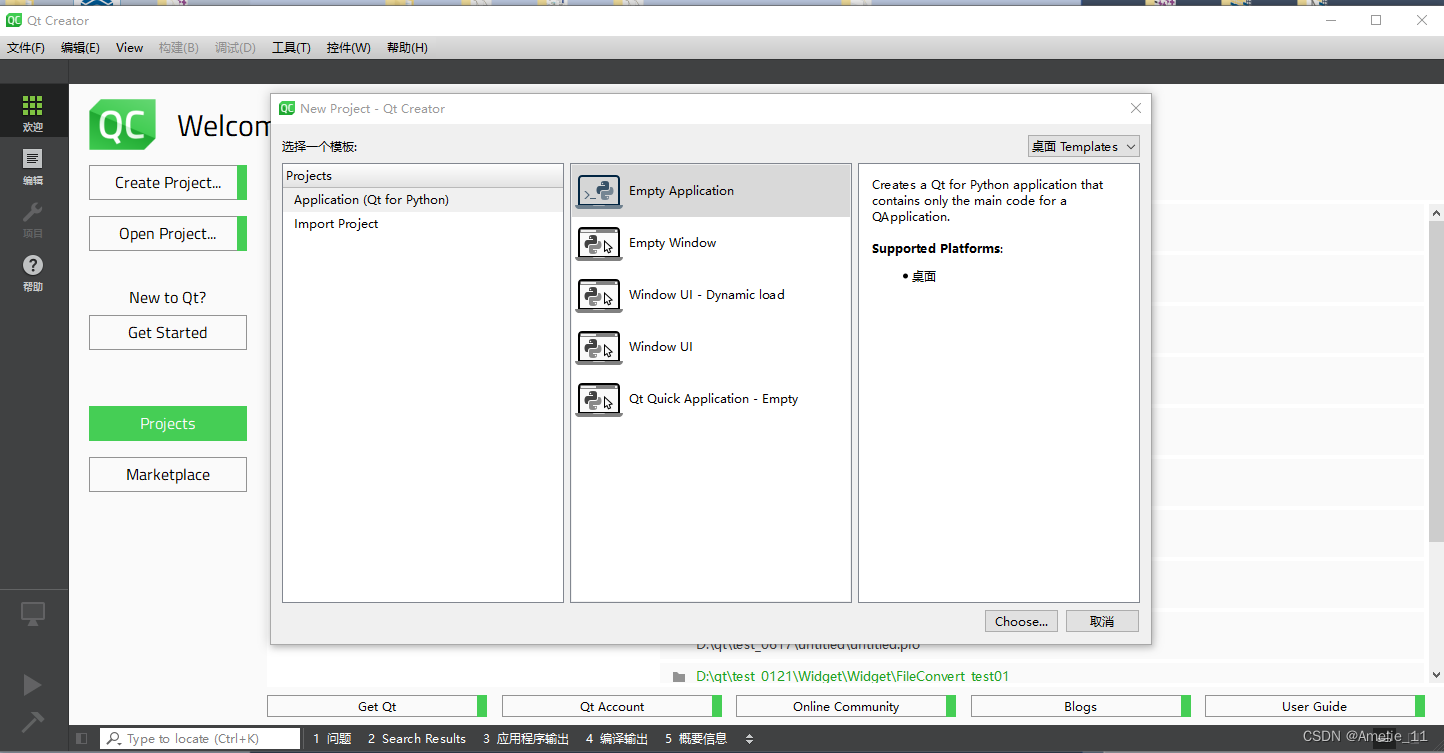Open the Controls (控件) menu

click(349, 47)
